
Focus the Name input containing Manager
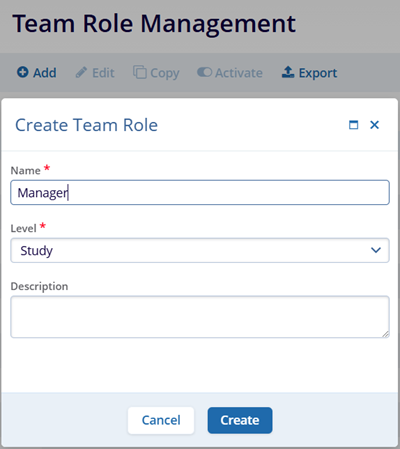click(x=200, y=193)
